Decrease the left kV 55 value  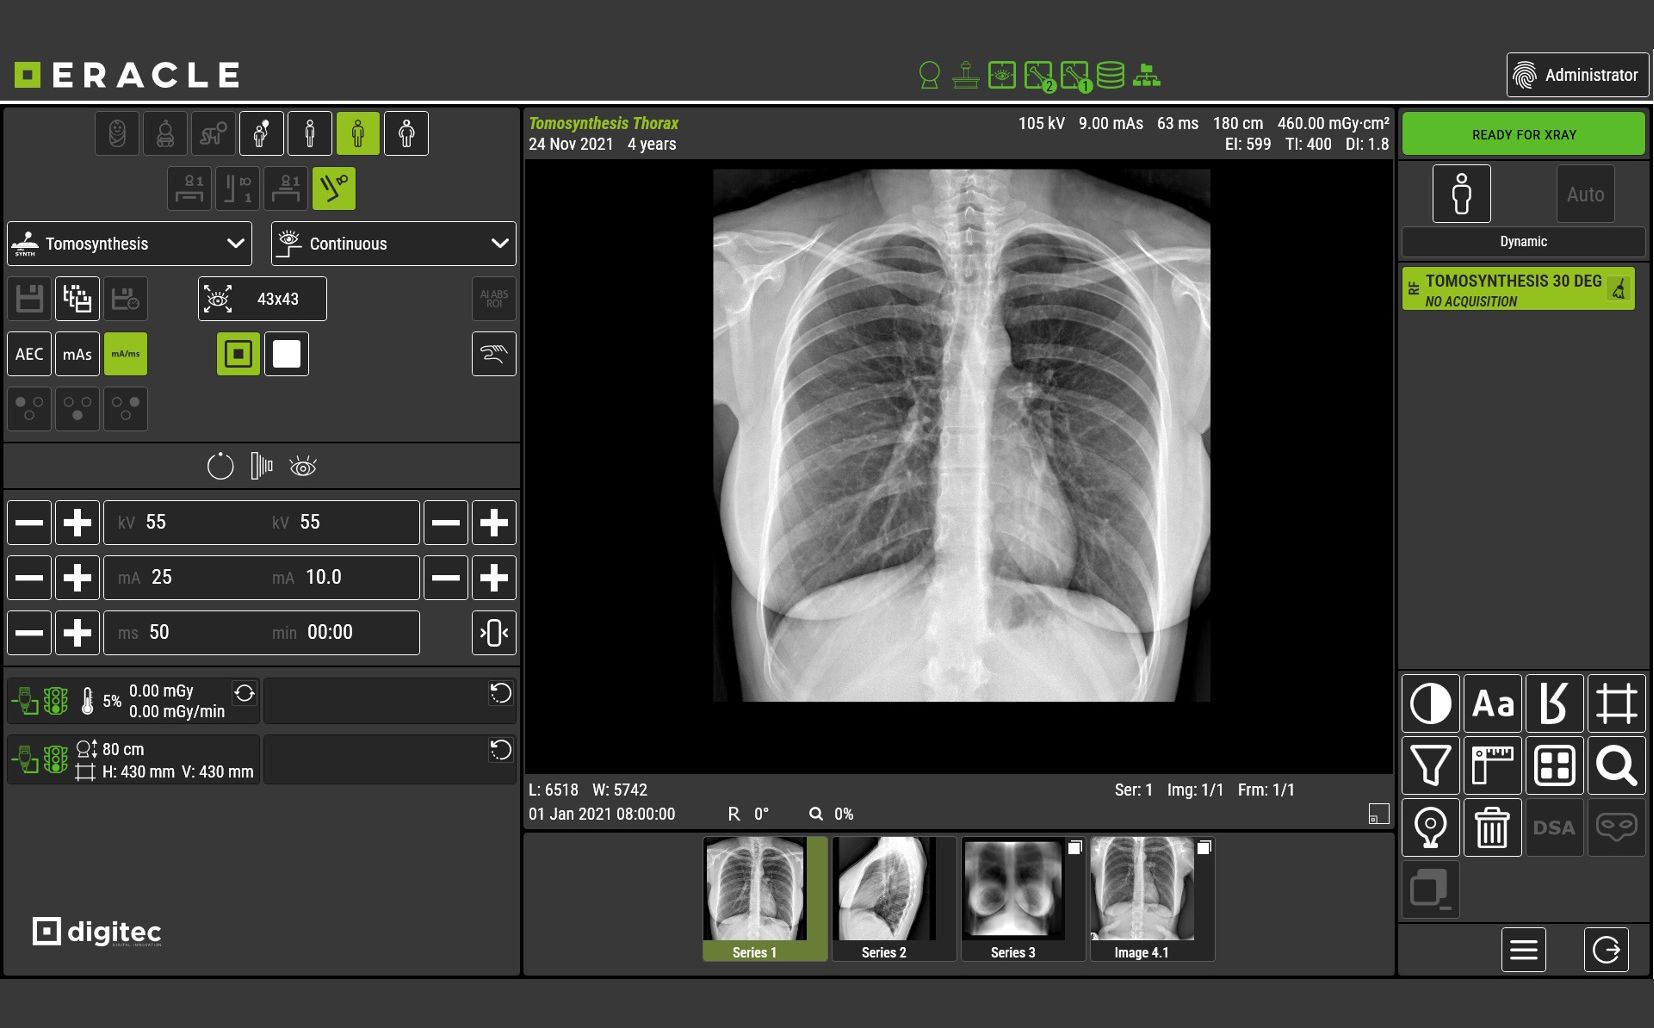point(29,522)
